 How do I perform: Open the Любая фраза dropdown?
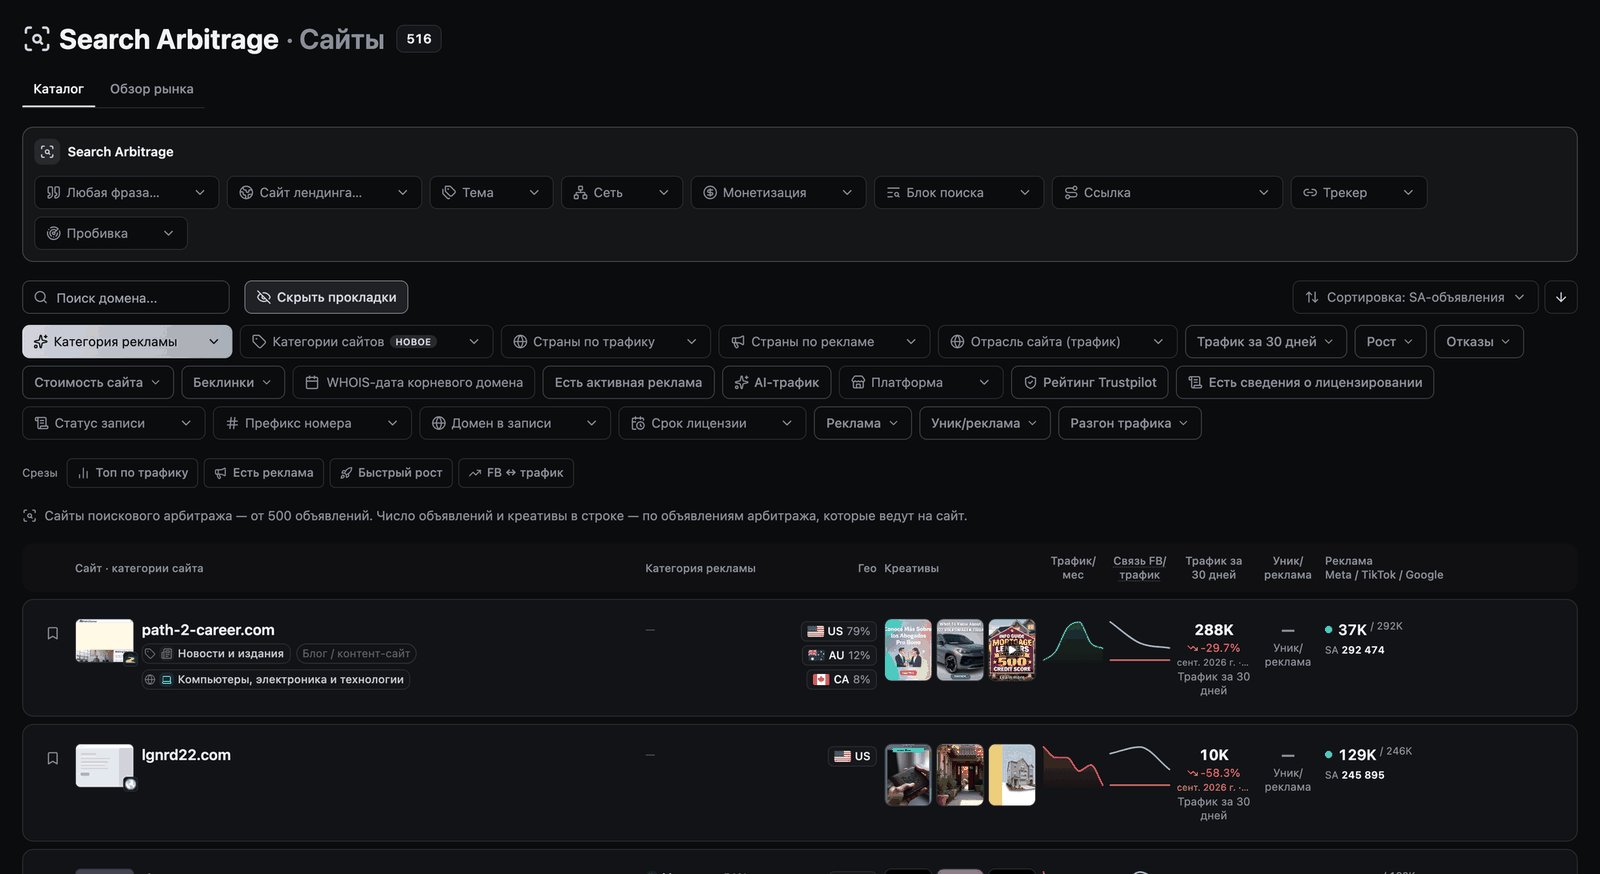[x=126, y=192]
